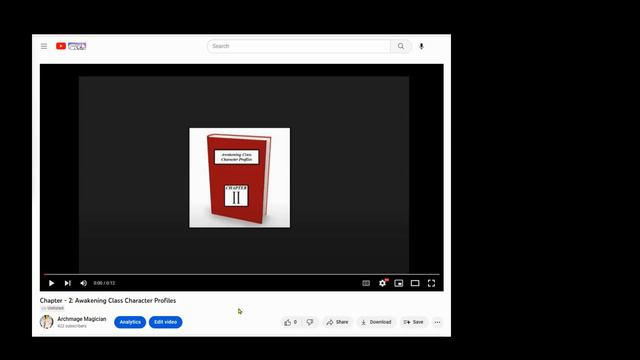Click the Unlisted visibility badge
640x360 pixels.
[x=53, y=308]
